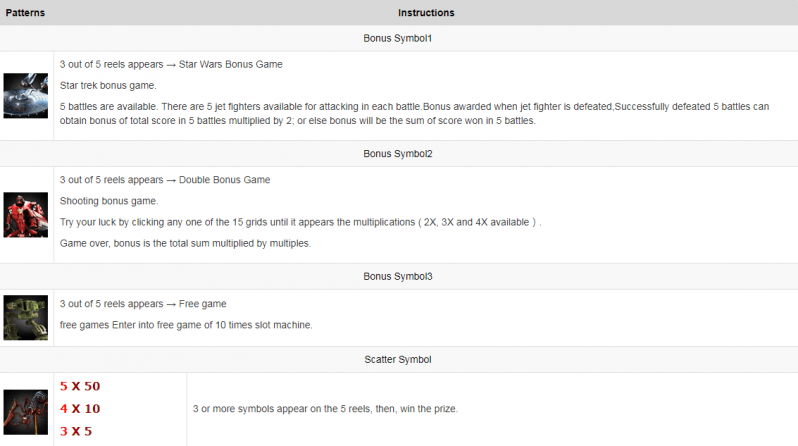The height and width of the screenshot is (446, 798).
Task: Click the Free game trigger line
Action: [143, 304]
